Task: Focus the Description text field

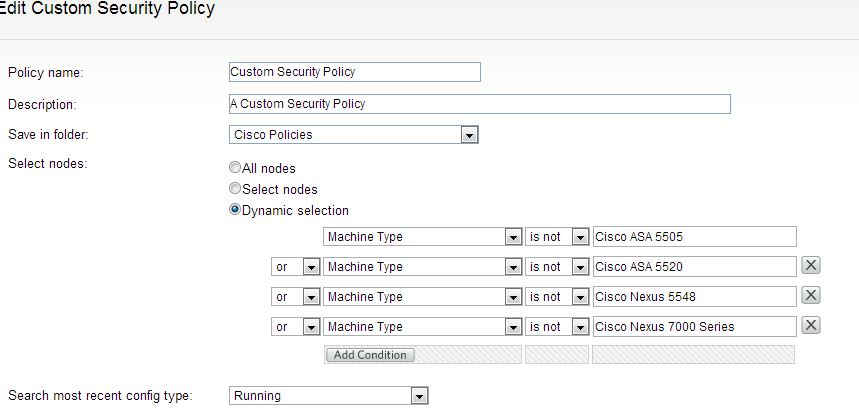Action: [479, 104]
